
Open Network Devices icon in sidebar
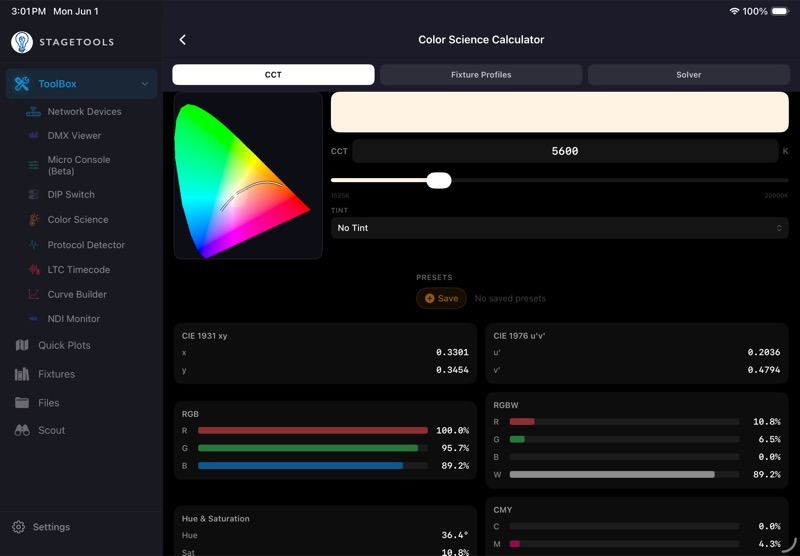click(x=34, y=112)
